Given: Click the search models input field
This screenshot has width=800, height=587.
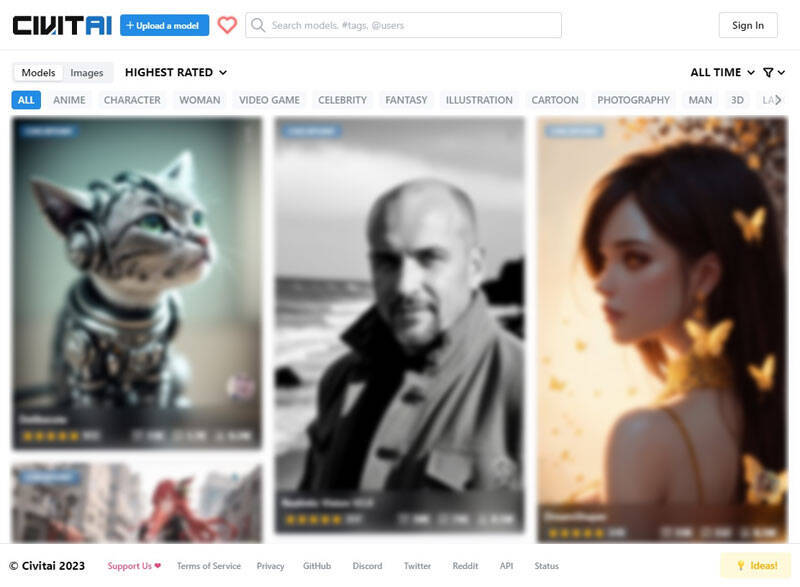Looking at the screenshot, I should pyautogui.click(x=410, y=25).
